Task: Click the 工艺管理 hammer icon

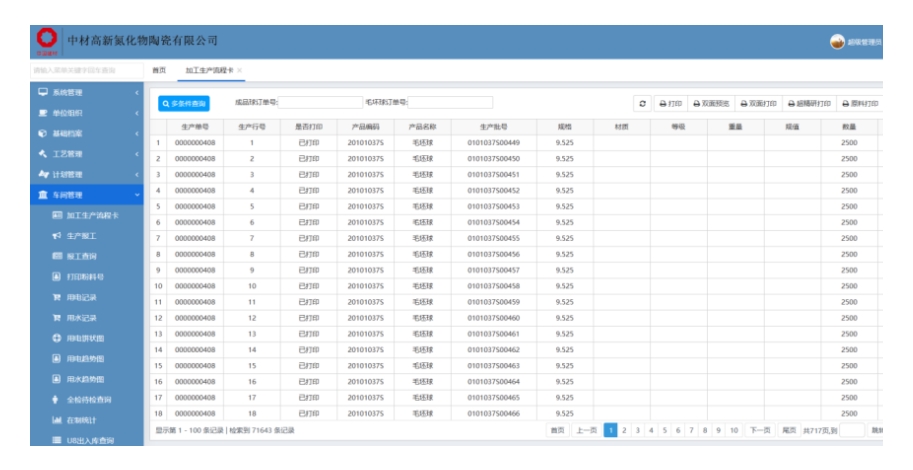Action: tap(43, 154)
